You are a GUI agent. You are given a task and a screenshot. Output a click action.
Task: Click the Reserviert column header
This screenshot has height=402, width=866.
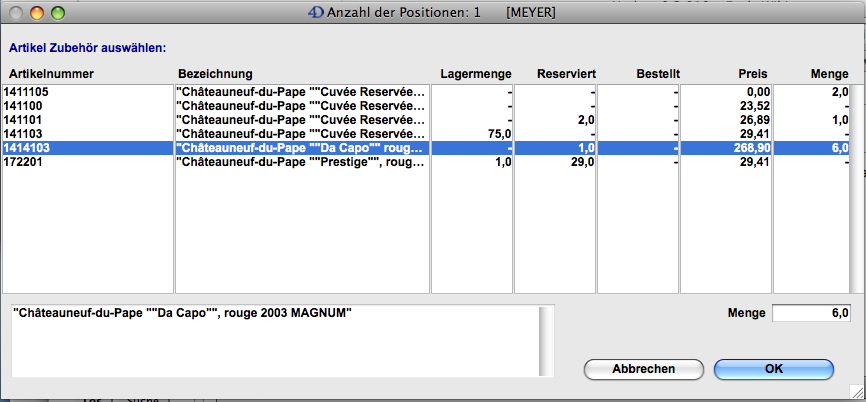pyautogui.click(x=566, y=73)
